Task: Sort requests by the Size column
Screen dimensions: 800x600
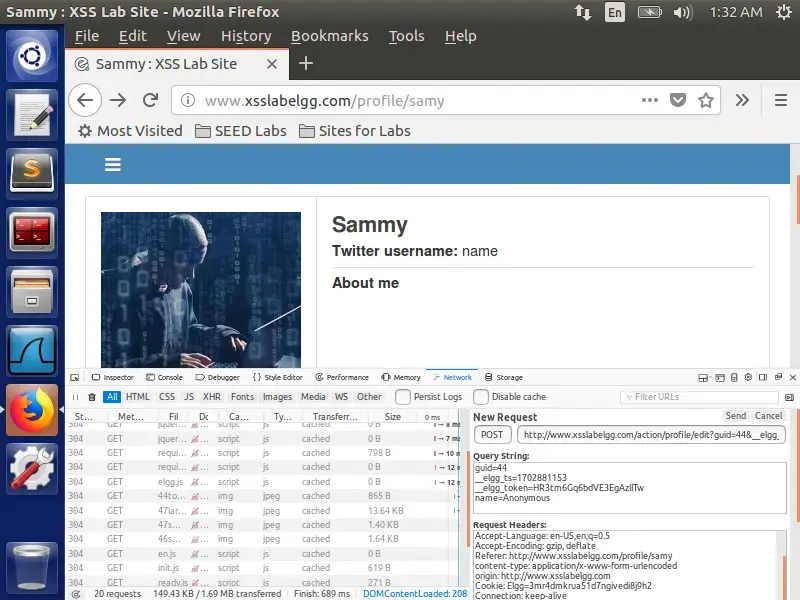Action: (392, 417)
